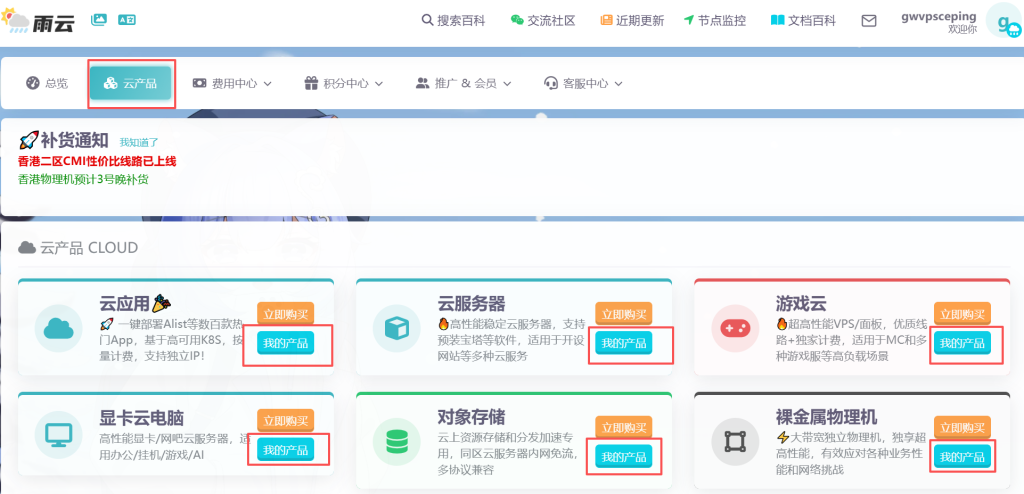Click the 对象存储 database icon
This screenshot has width=1024, height=494.
[396, 442]
